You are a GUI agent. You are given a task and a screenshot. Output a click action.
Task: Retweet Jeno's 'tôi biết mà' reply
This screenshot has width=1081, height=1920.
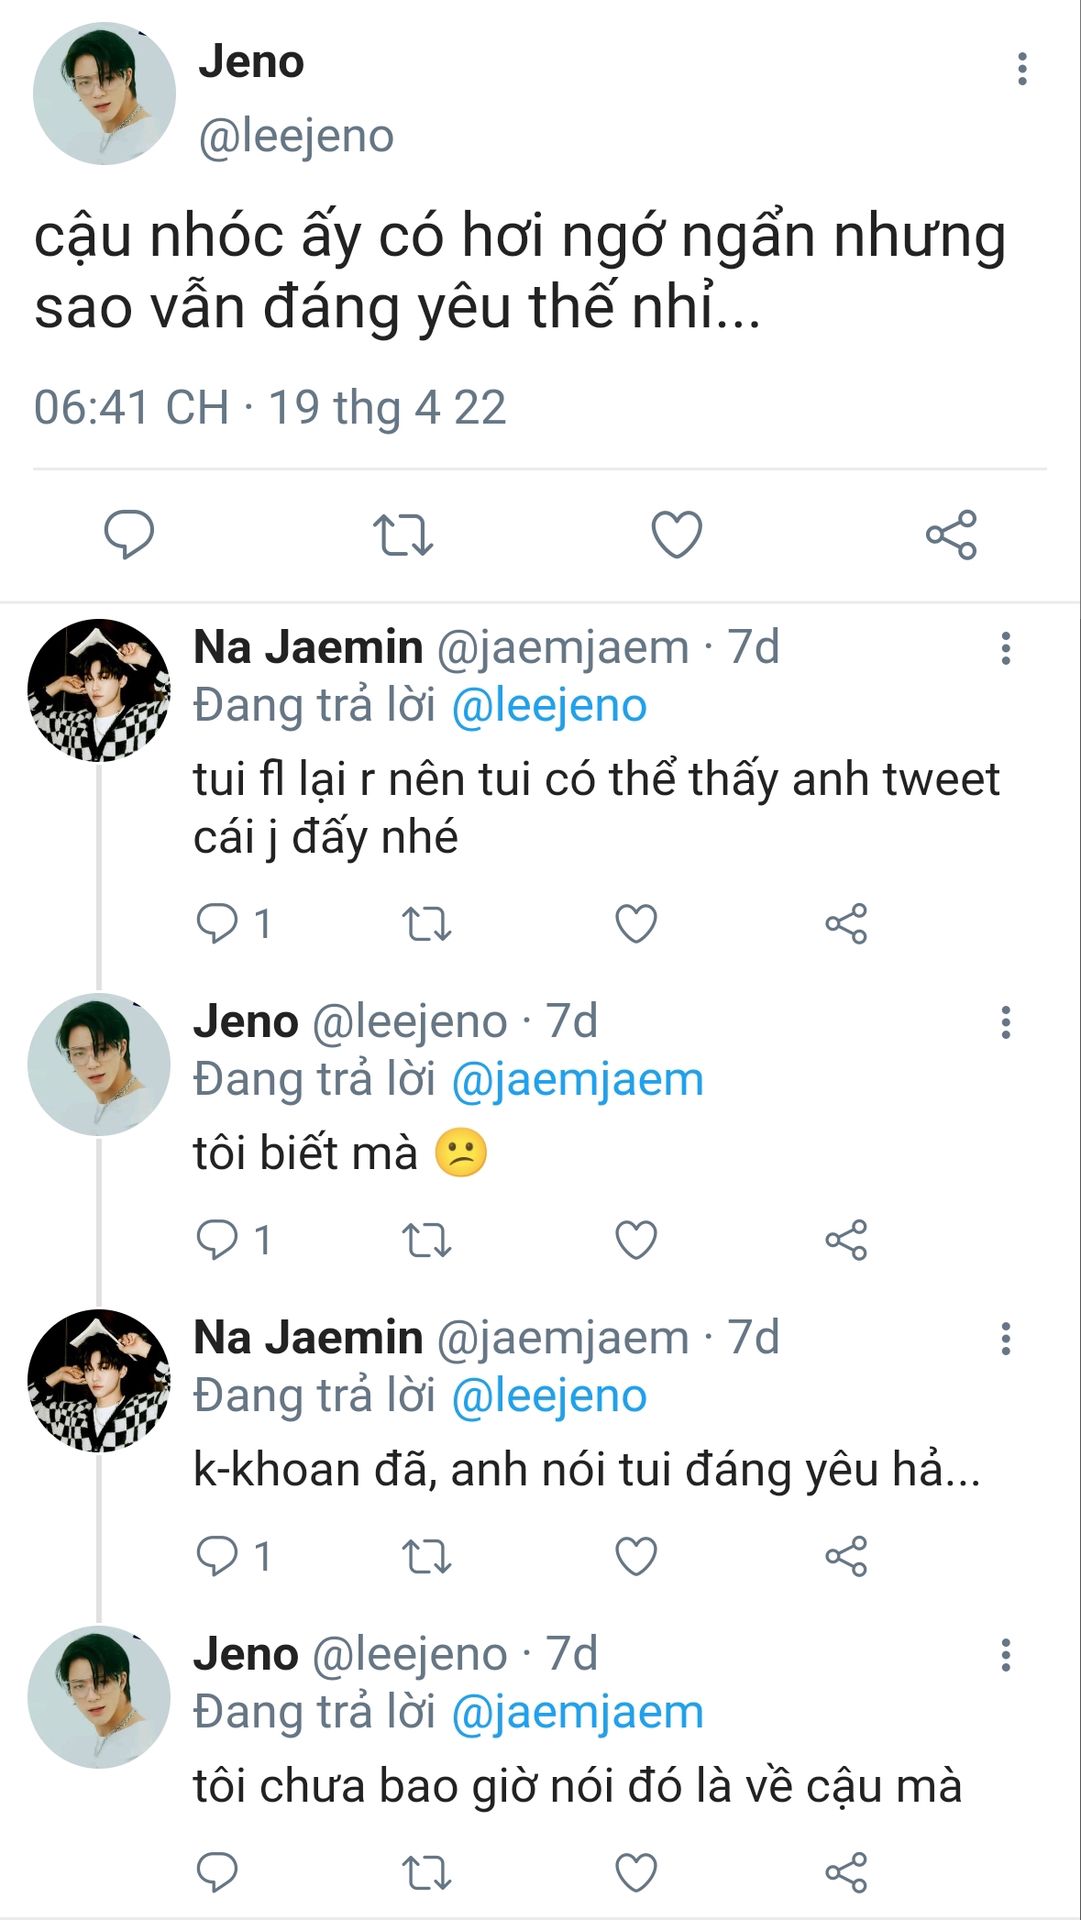point(426,1240)
